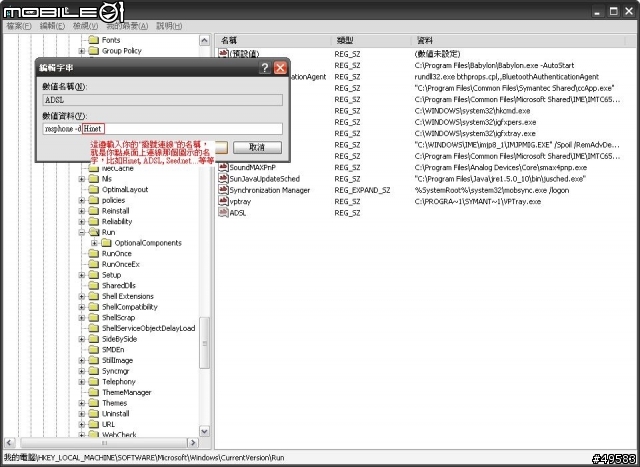Click the open Run folder icon

[94, 232]
